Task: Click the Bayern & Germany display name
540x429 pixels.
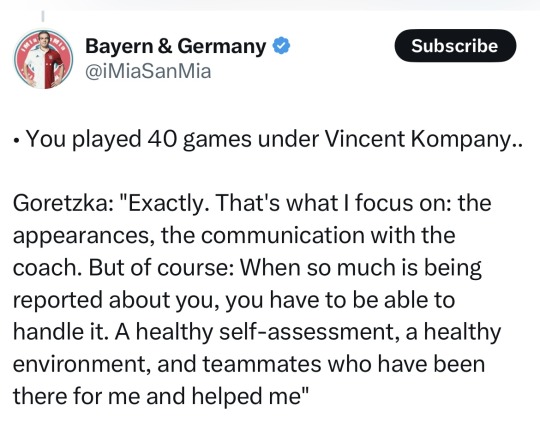Action: [x=176, y=46]
